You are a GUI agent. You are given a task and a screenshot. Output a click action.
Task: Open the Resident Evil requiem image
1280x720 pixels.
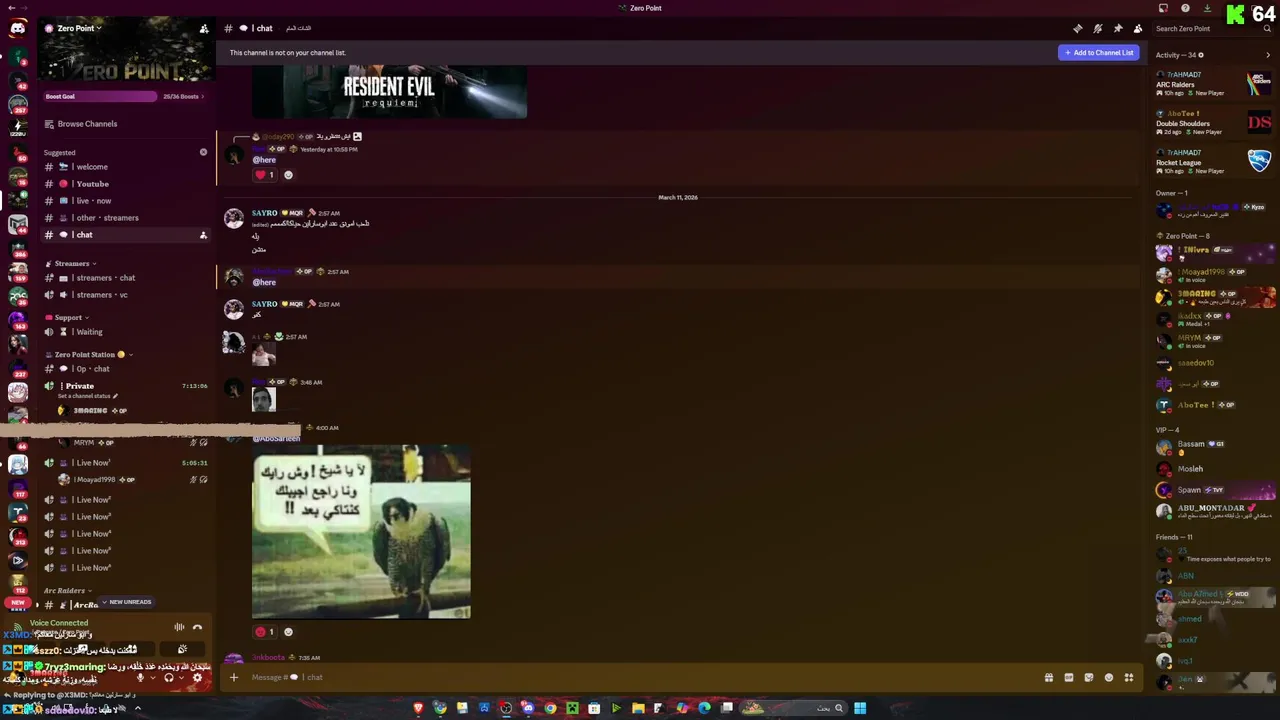coord(389,92)
